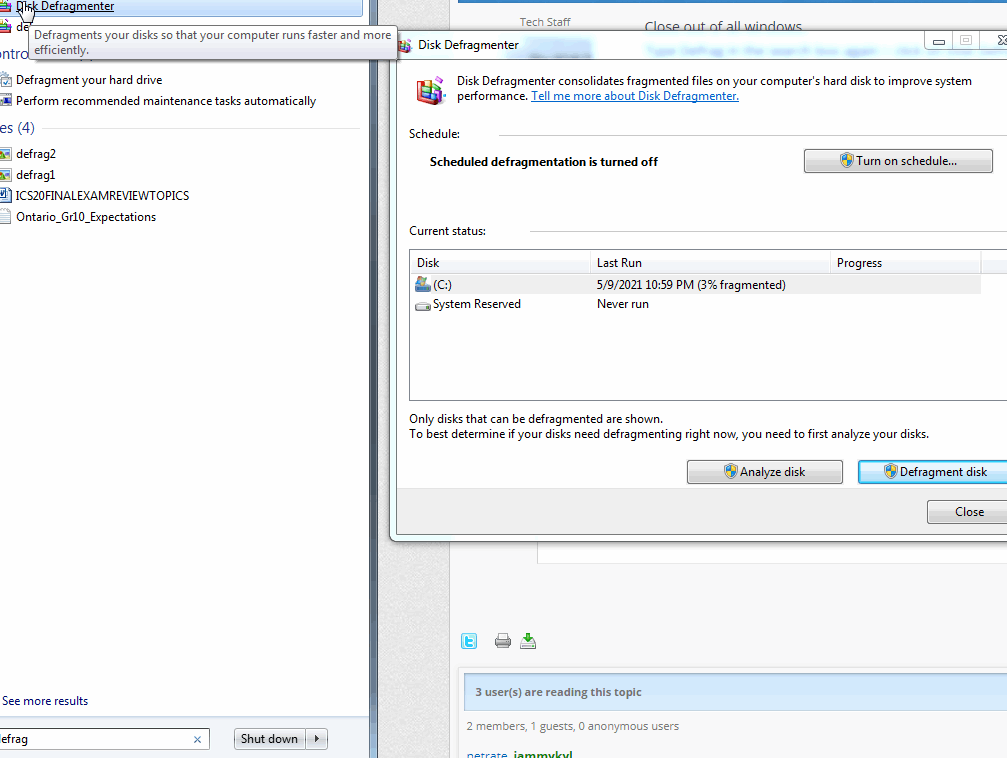Click the defrag2 picture icon
This screenshot has width=1007, height=758.
pyautogui.click(x=5, y=154)
